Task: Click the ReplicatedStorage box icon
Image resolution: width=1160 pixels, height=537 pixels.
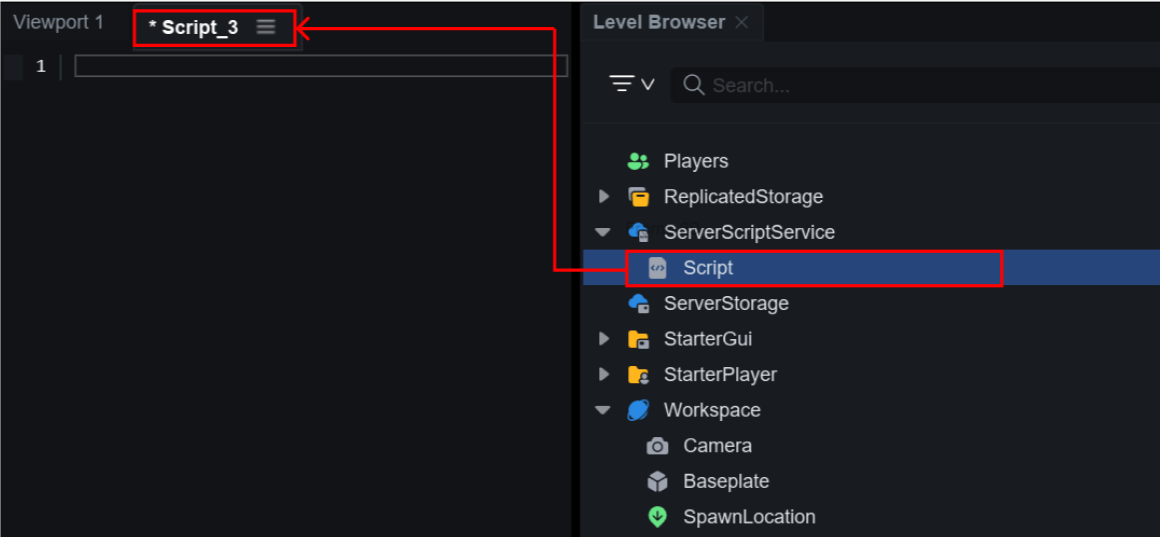Action: pos(638,197)
